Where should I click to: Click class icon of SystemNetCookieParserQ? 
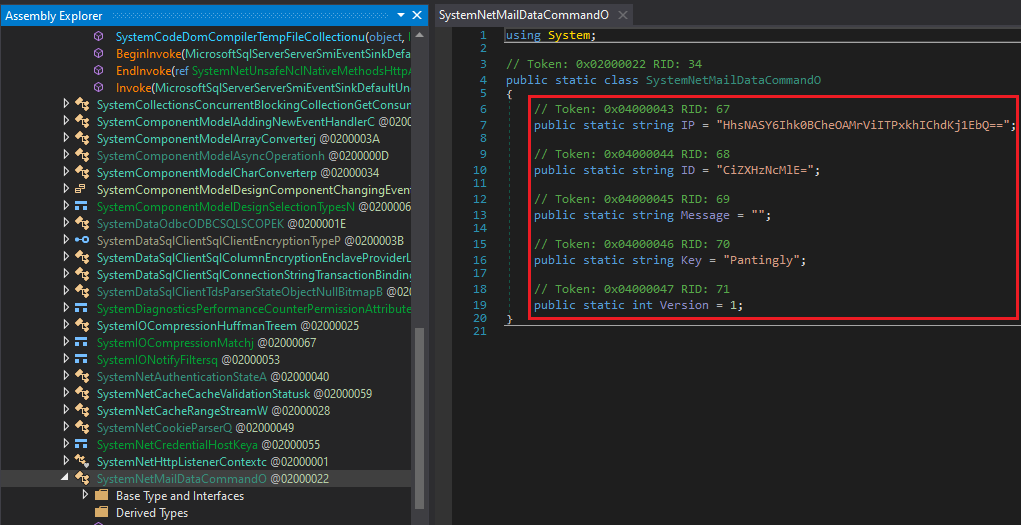click(x=82, y=426)
